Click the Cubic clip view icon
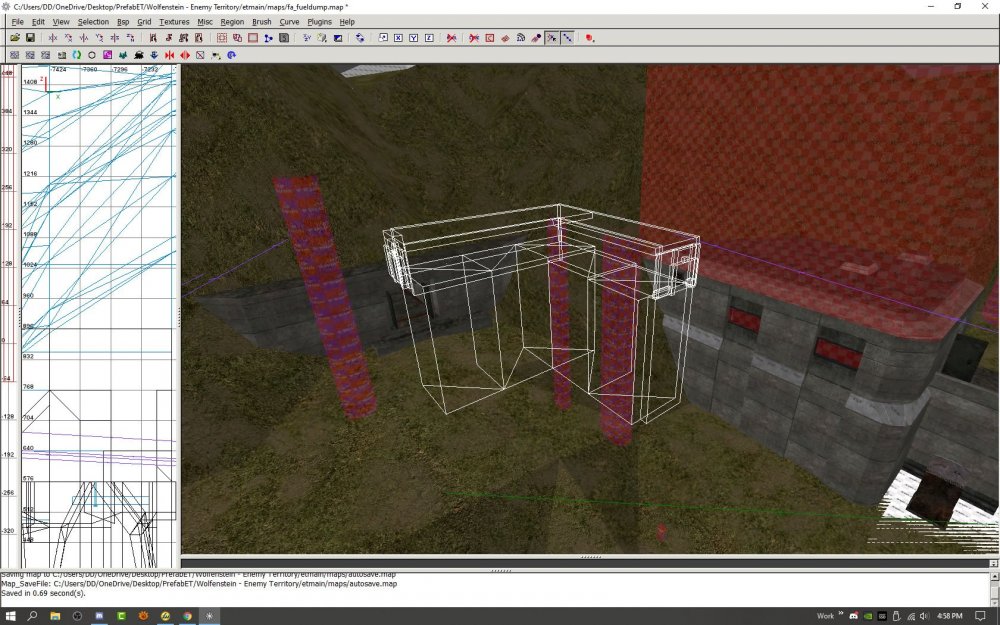 pos(338,38)
